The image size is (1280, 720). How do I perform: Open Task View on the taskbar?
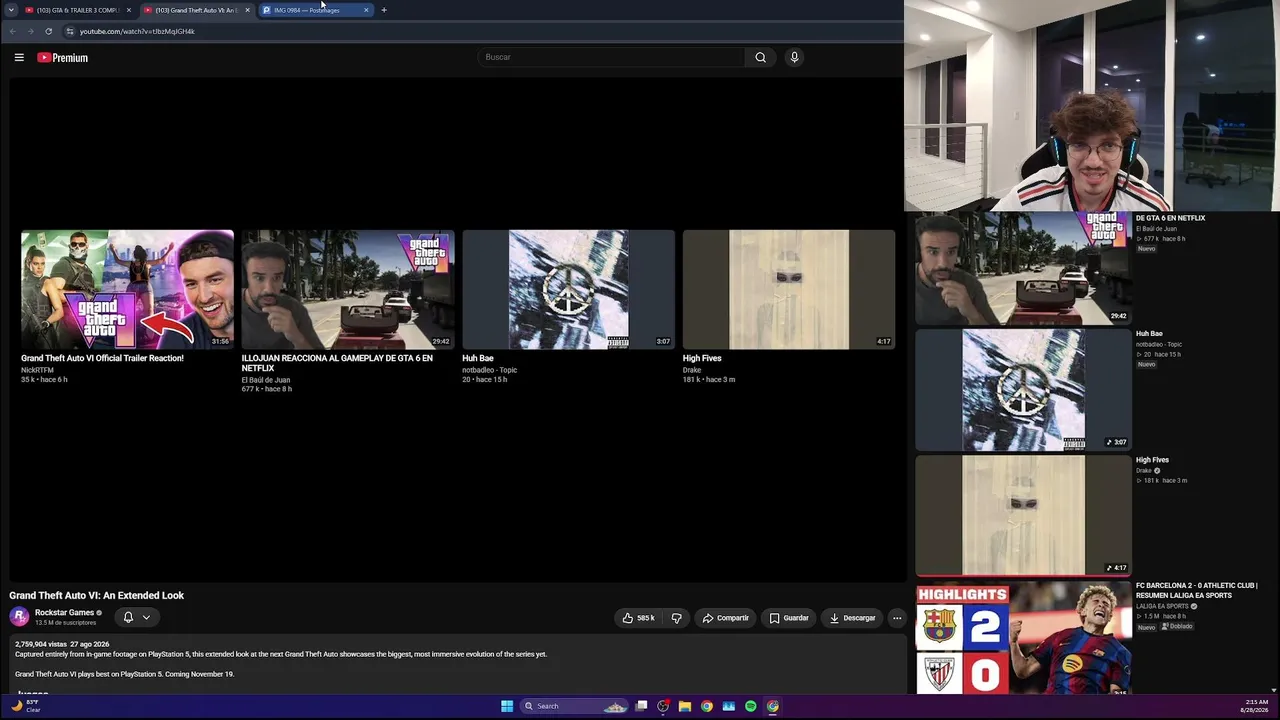click(x=641, y=706)
